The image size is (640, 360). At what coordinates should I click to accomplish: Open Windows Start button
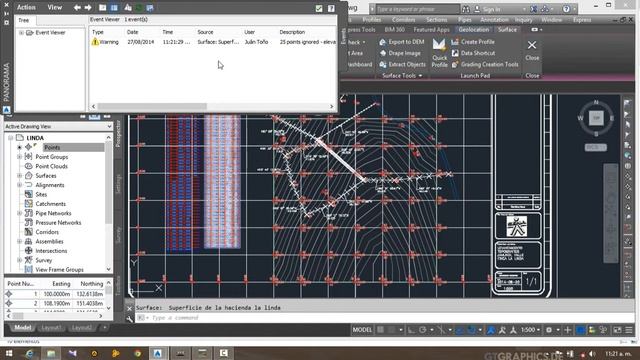click(9, 353)
